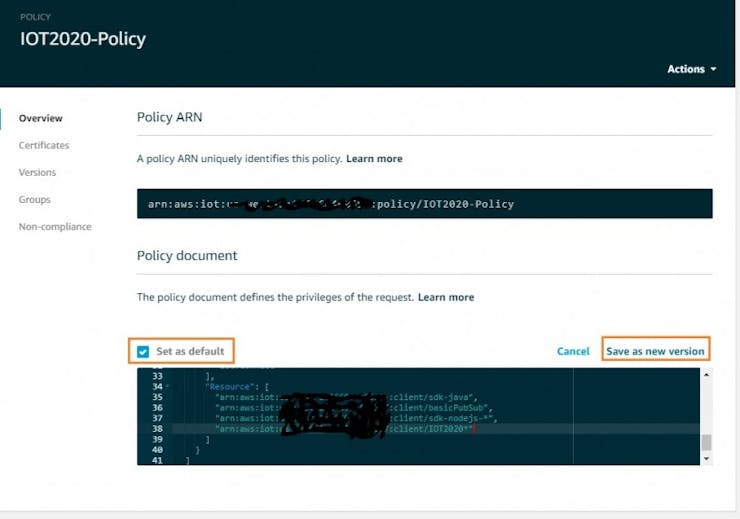Click the IOT2020-Policy title heading
This screenshot has width=740, height=519.
pos(83,39)
